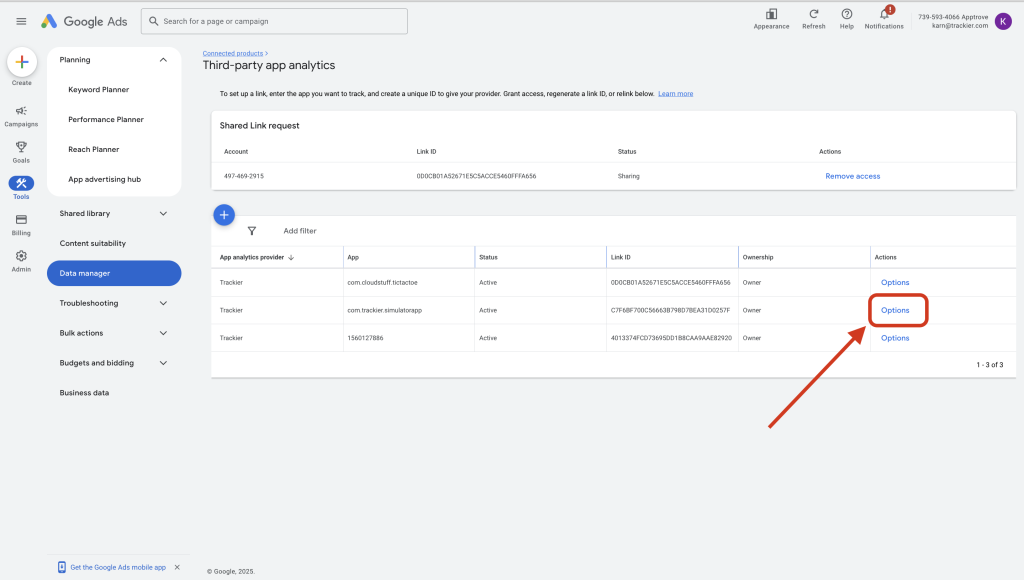Collapse the Planning section
Viewport: 1024px width, 580px height.
point(163,60)
